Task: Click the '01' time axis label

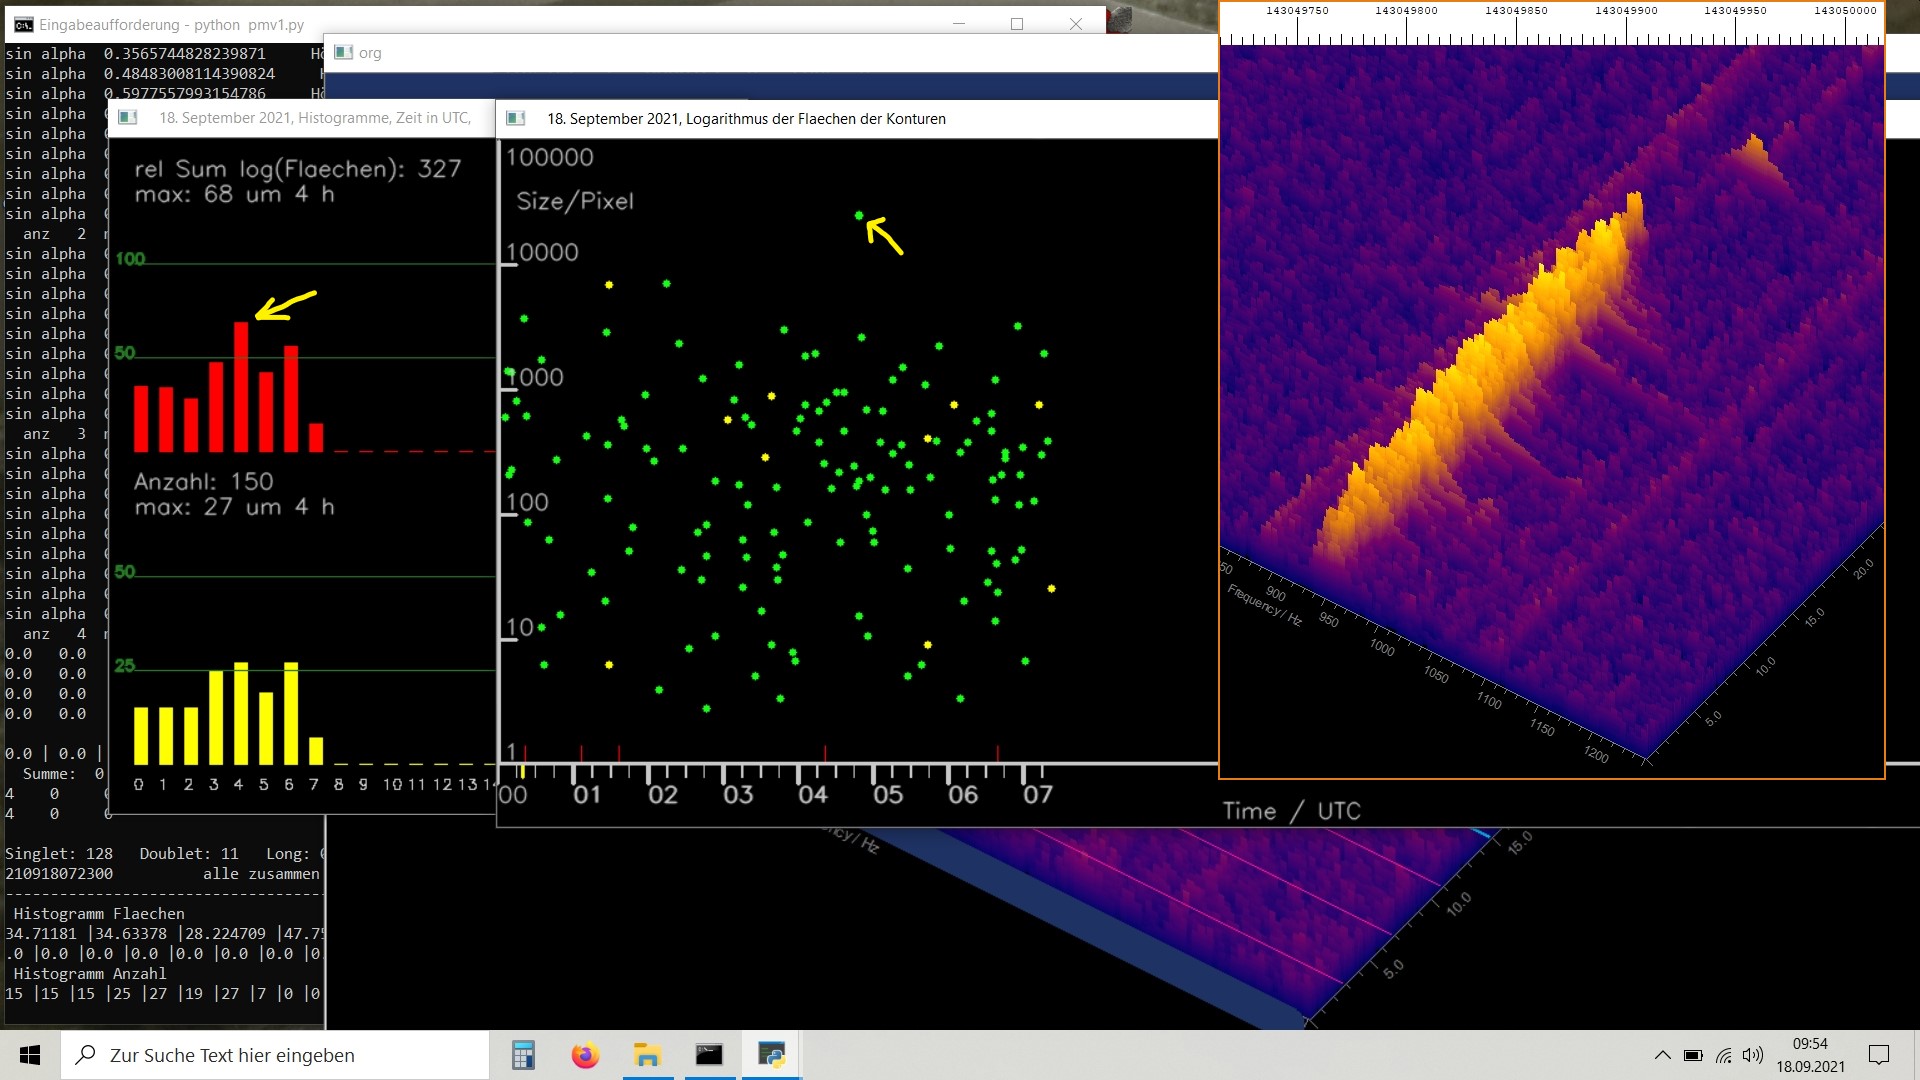Action: pyautogui.click(x=587, y=795)
